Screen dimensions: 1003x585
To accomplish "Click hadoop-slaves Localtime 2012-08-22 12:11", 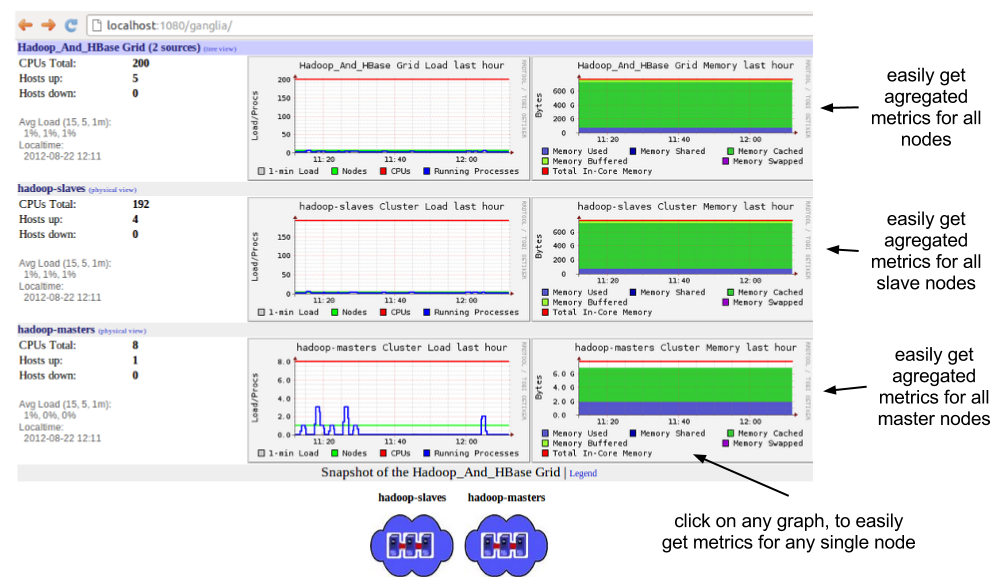I will [62, 297].
